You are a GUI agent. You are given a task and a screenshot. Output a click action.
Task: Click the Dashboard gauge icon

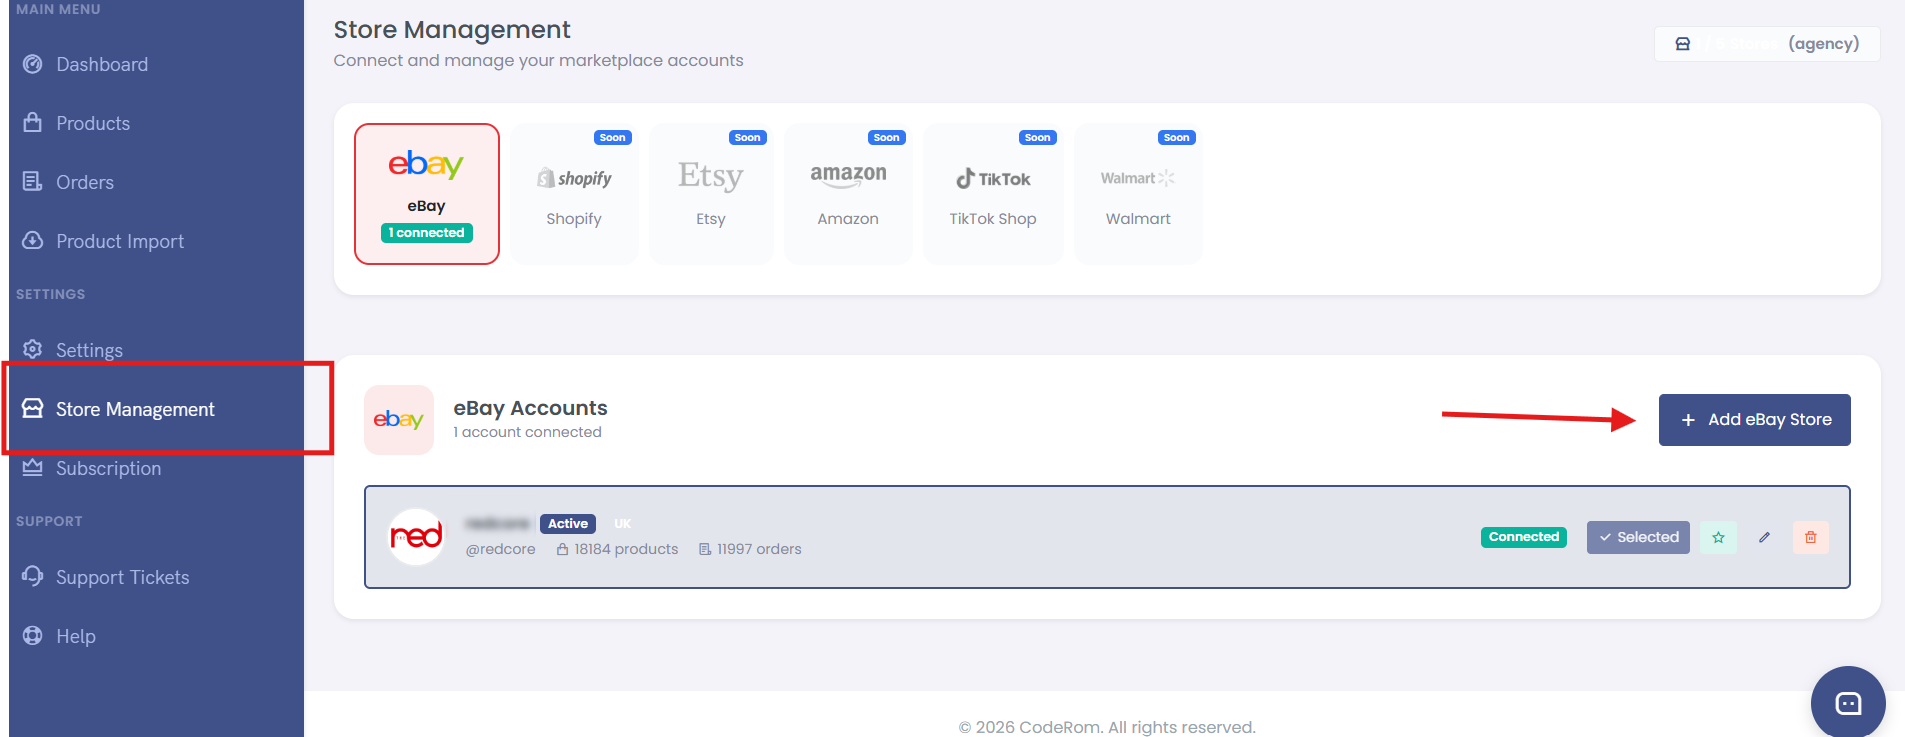(33, 64)
